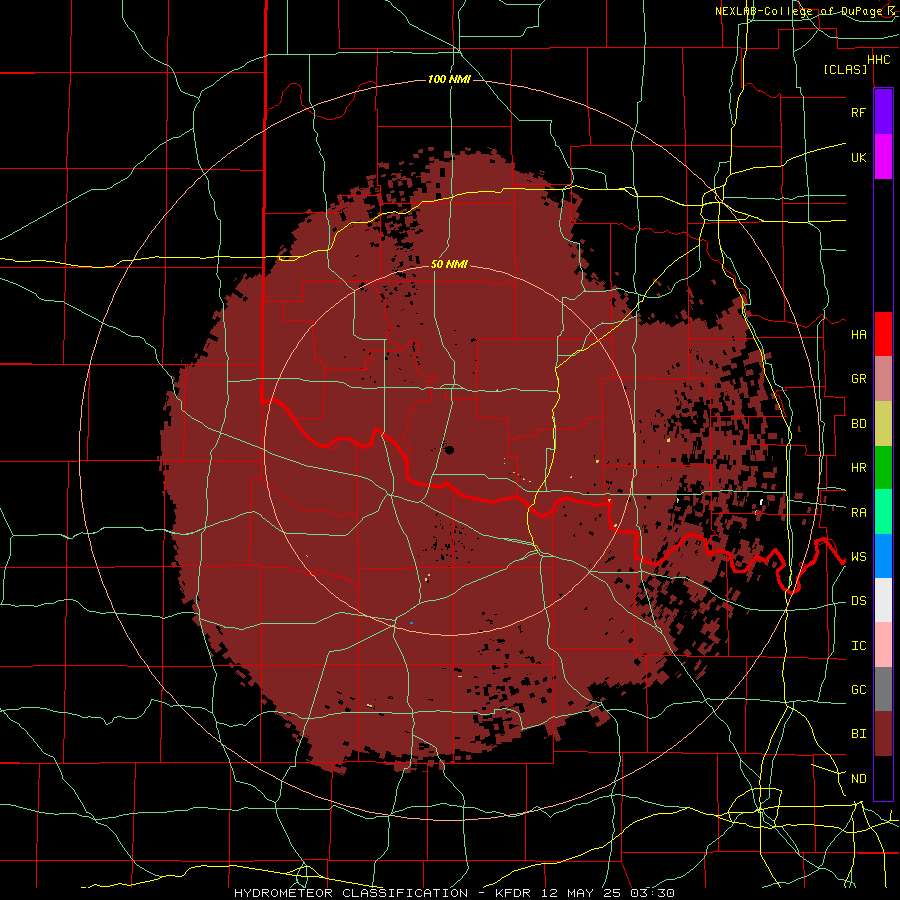Click the ND black legend swatch
Image resolution: width=900 pixels, height=900 pixels.
883,778
